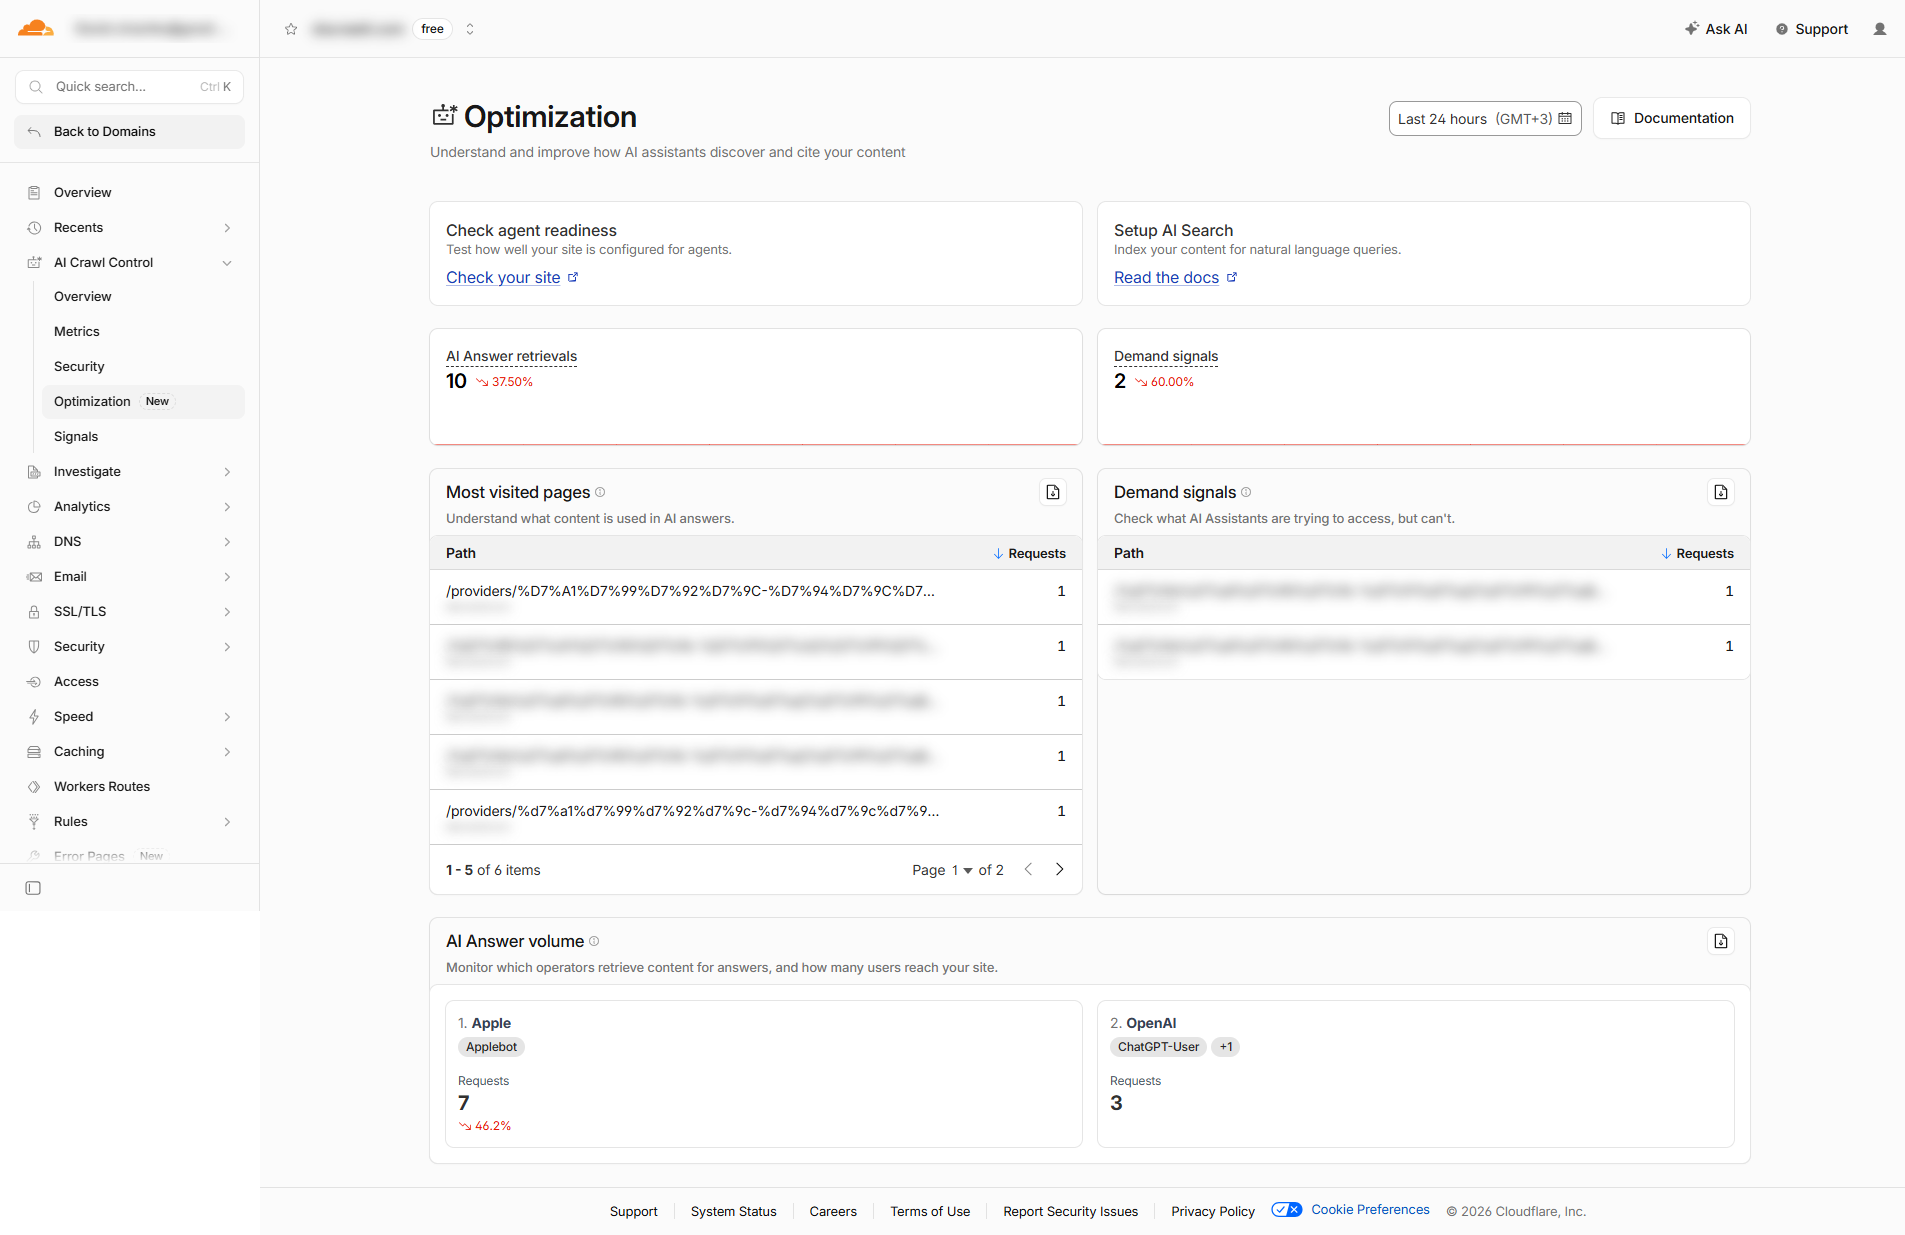1905x1235 pixels.
Task: Click the Recents clock icon
Action: [34, 228]
